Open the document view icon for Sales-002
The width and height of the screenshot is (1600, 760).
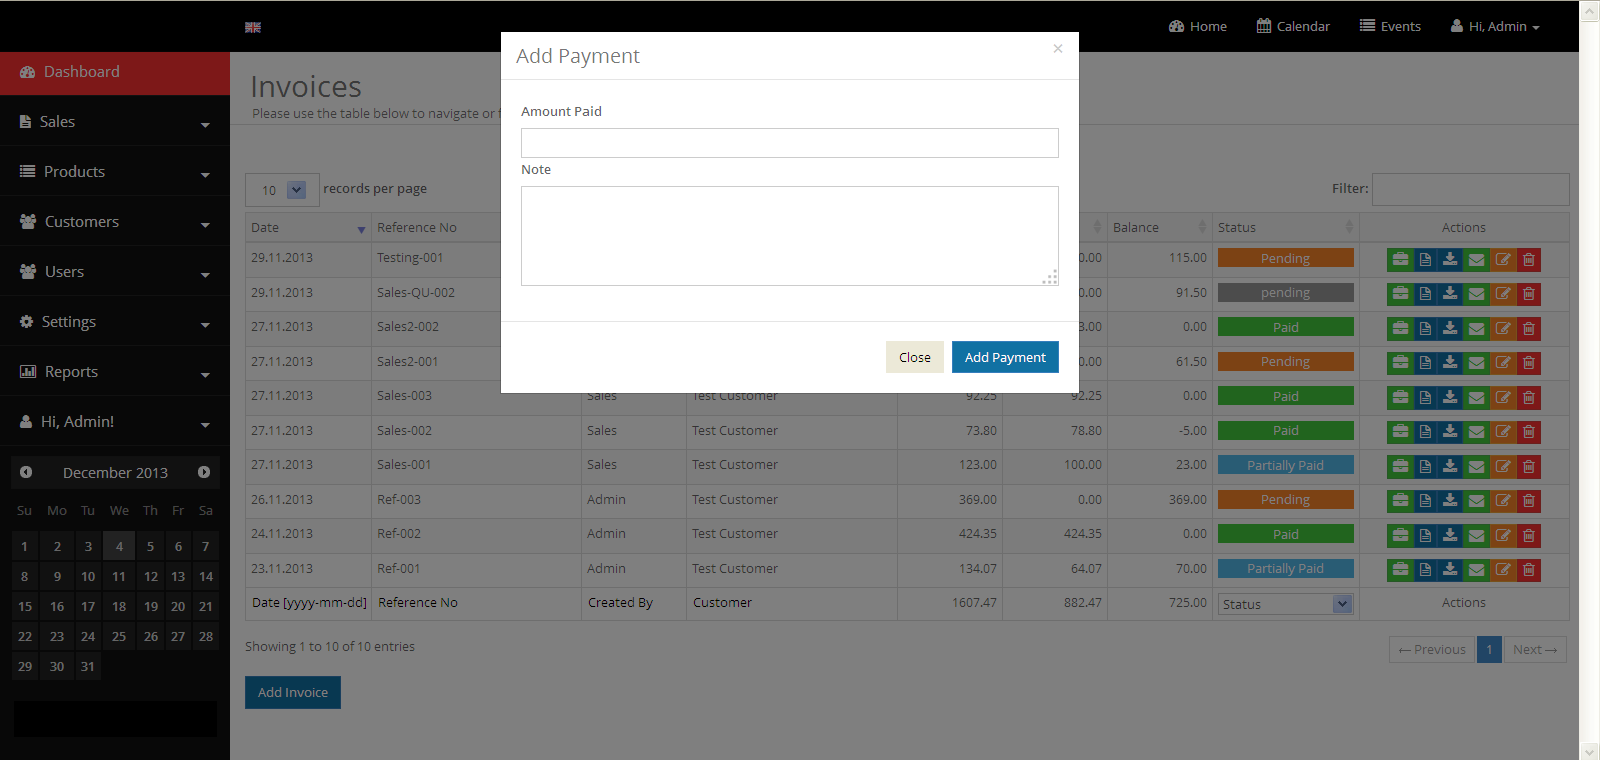pos(1425,432)
